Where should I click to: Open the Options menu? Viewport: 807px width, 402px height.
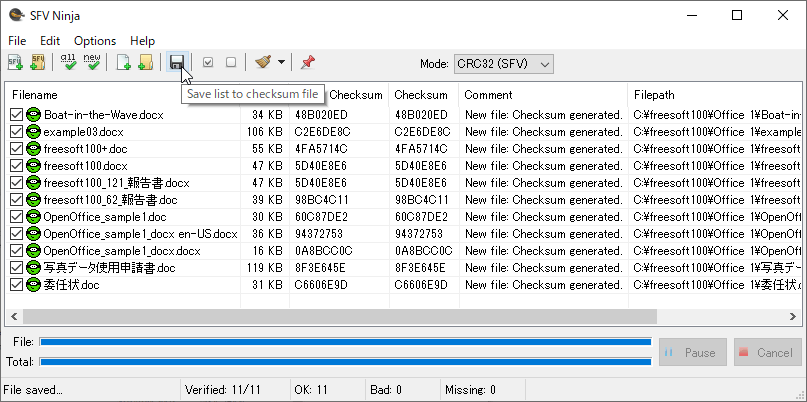coord(95,41)
